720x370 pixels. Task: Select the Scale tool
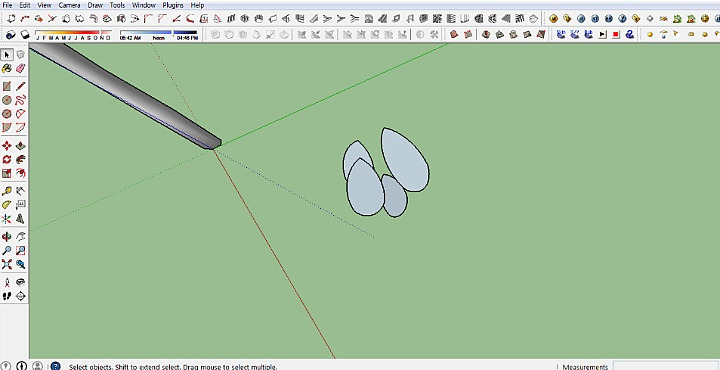[7, 173]
